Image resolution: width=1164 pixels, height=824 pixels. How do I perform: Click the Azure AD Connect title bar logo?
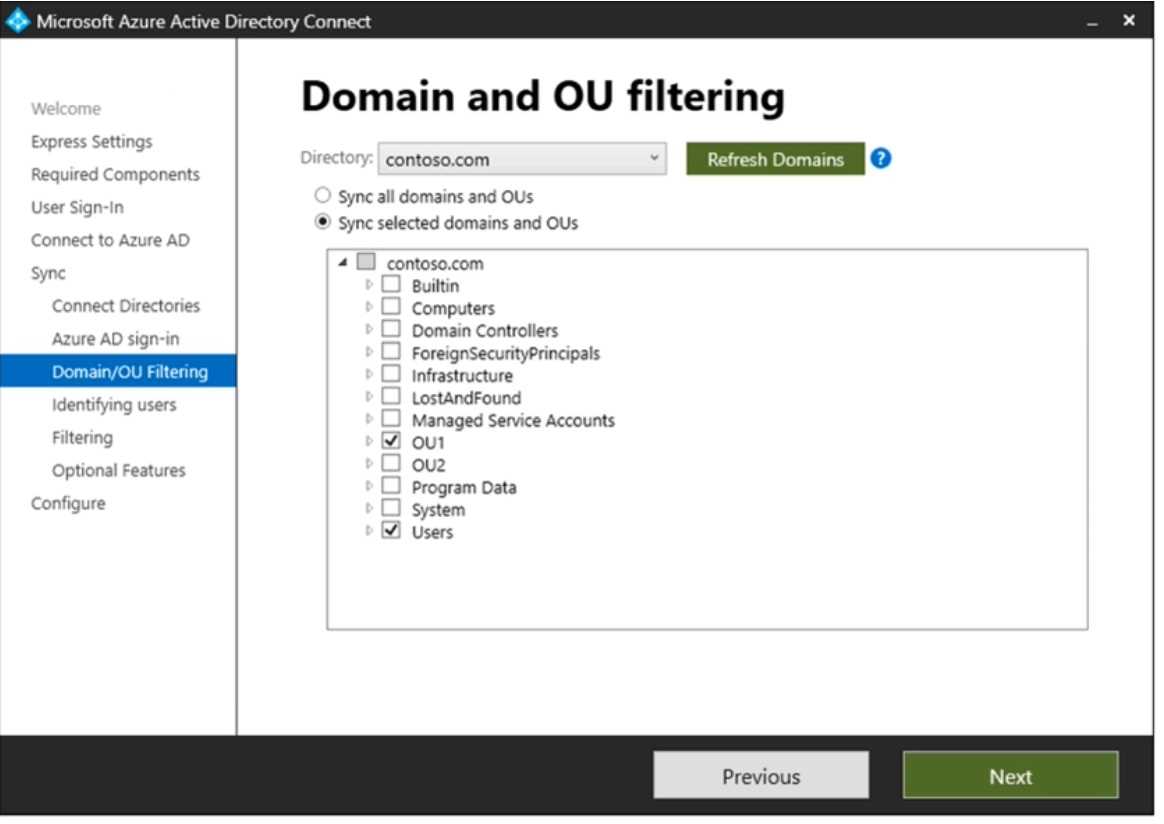coord(18,20)
